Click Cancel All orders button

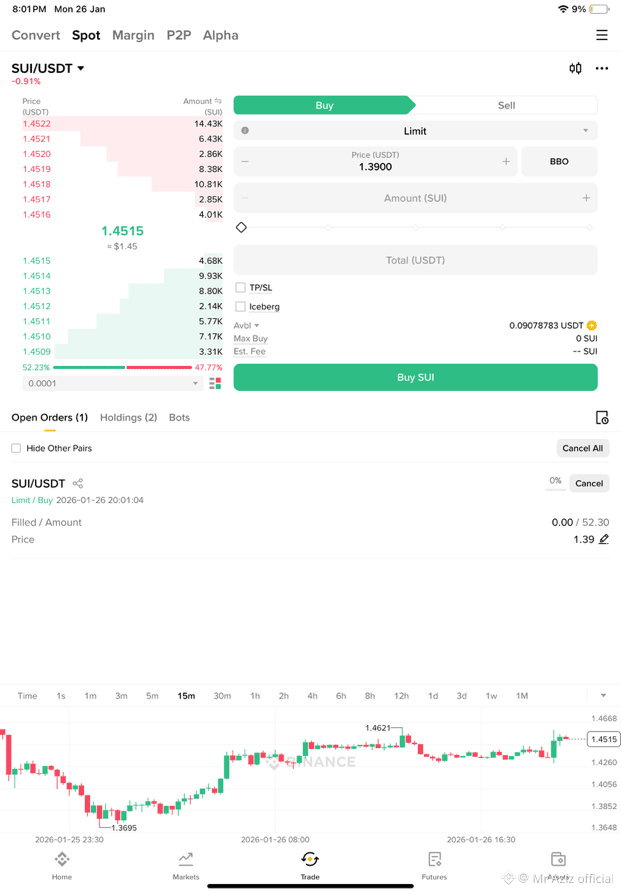(x=583, y=448)
